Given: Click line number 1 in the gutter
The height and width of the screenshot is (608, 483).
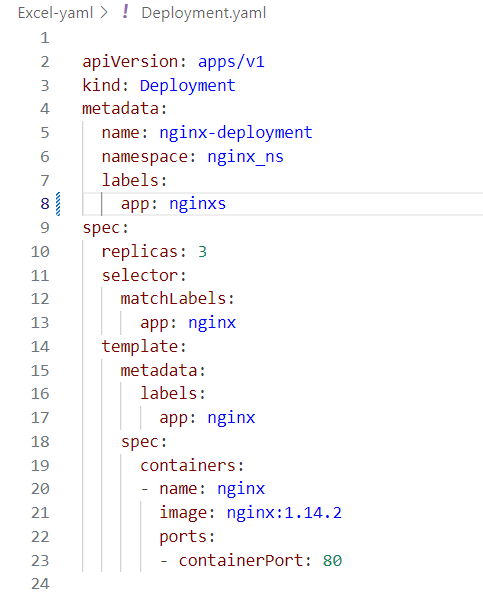Looking at the screenshot, I should (45, 38).
